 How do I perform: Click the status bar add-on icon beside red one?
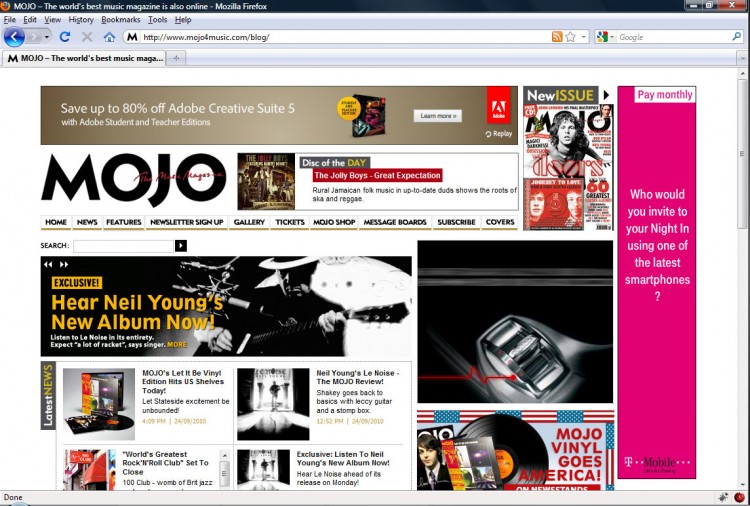tap(724, 497)
